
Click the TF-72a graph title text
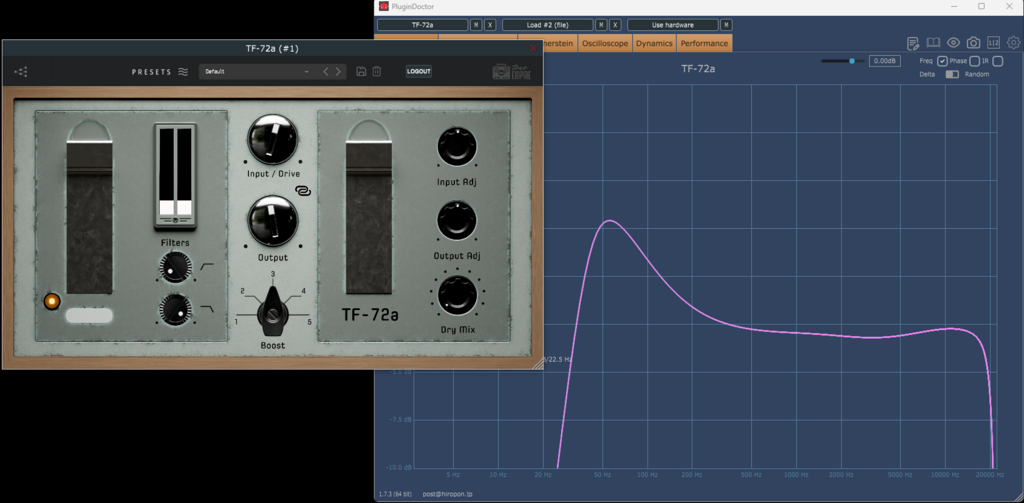[x=697, y=68]
